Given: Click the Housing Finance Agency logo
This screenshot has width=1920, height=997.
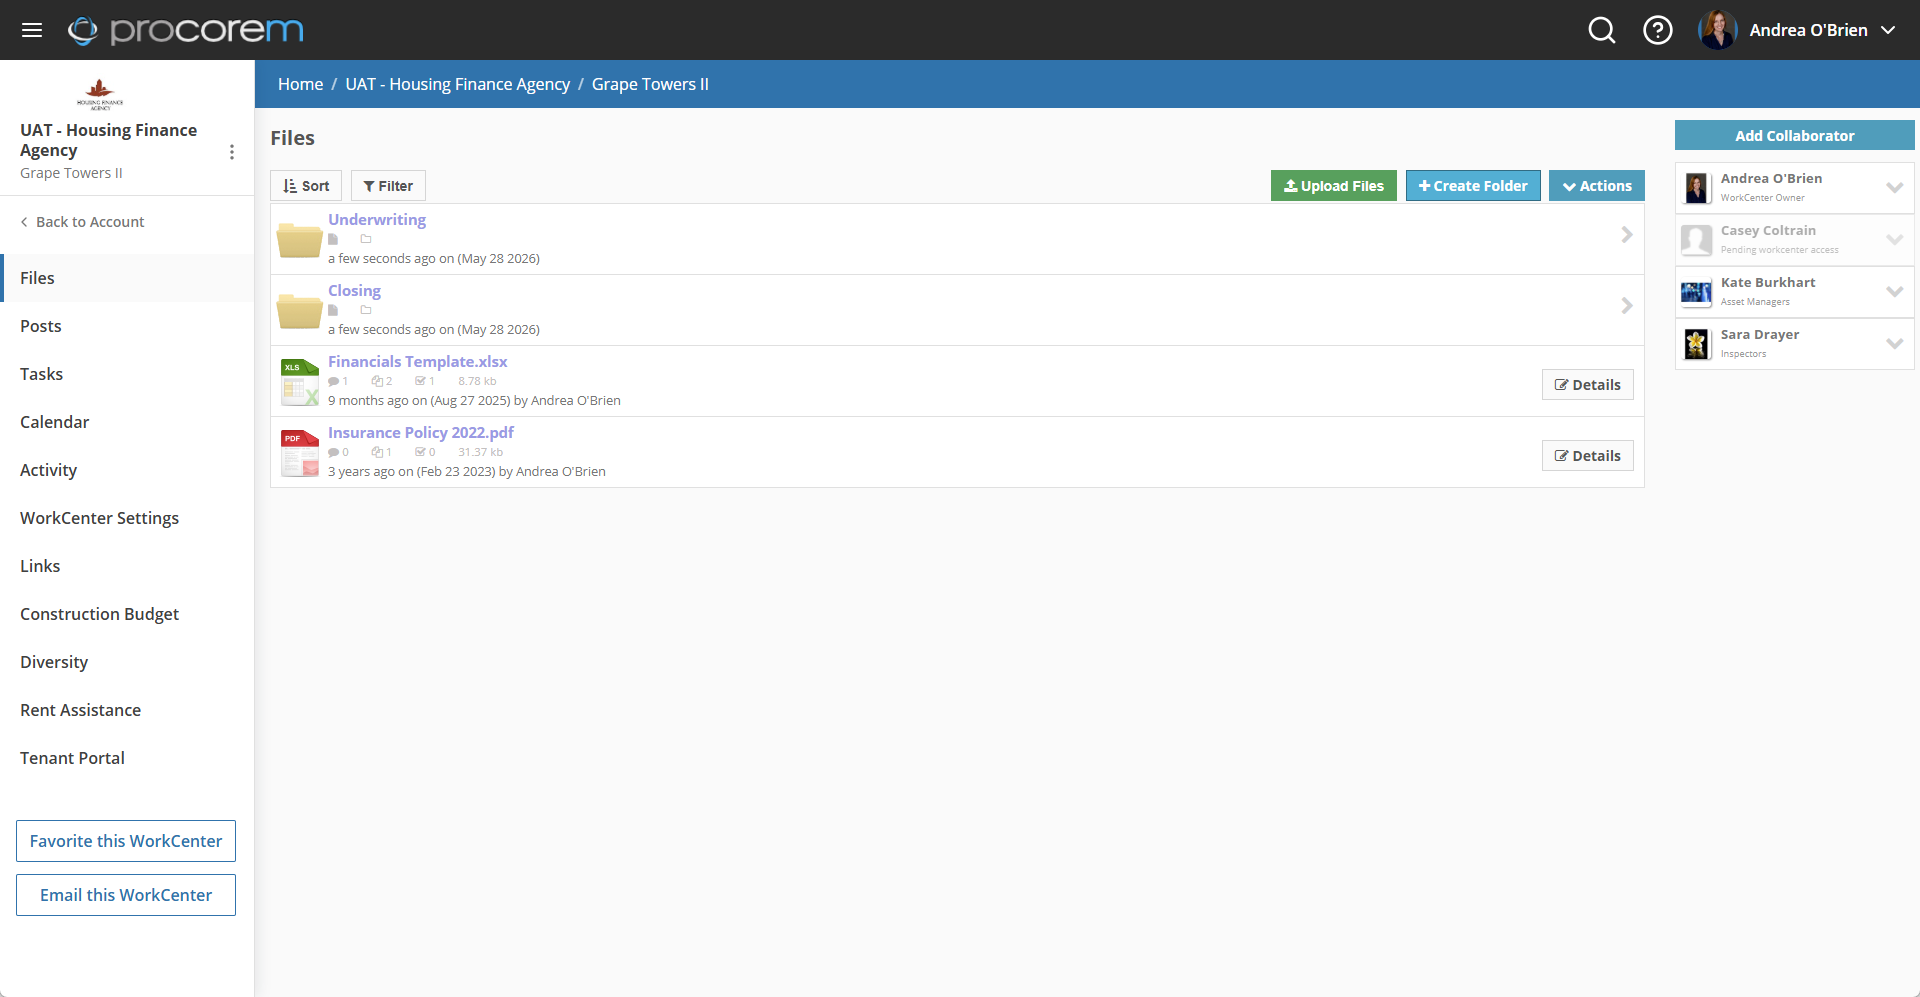Looking at the screenshot, I should click(100, 94).
